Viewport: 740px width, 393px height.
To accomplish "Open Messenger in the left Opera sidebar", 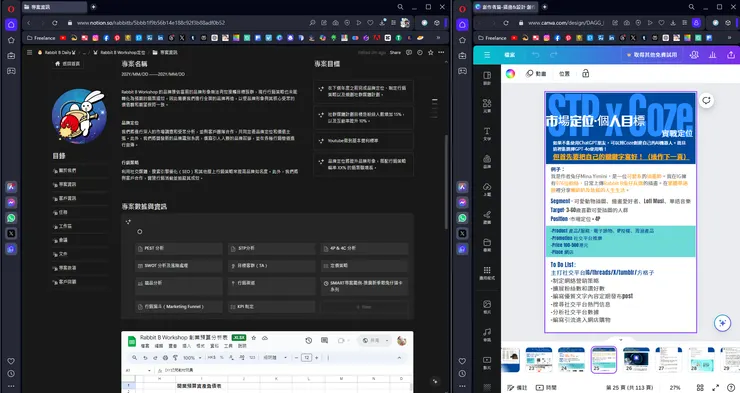I will pyautogui.click(x=11, y=202).
